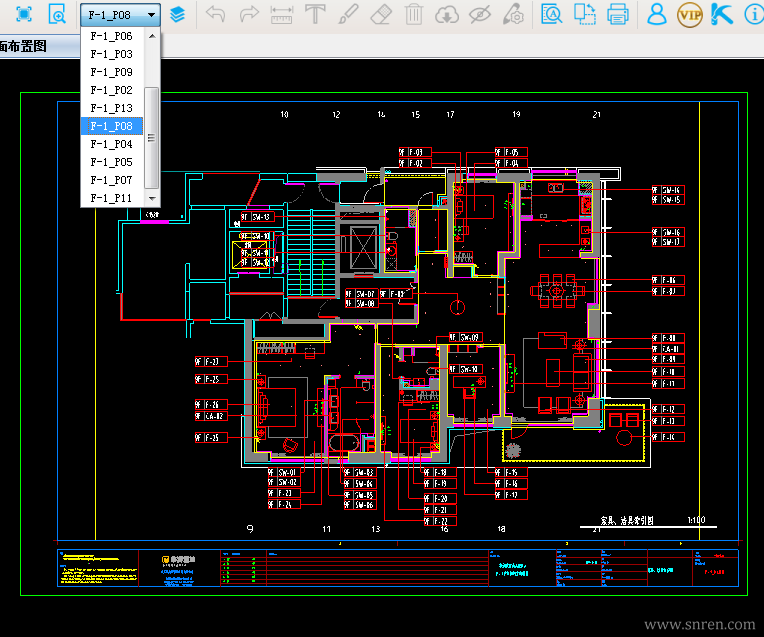The image size is (764, 637).
Task: Select the pencil drawing tool
Action: point(348,14)
